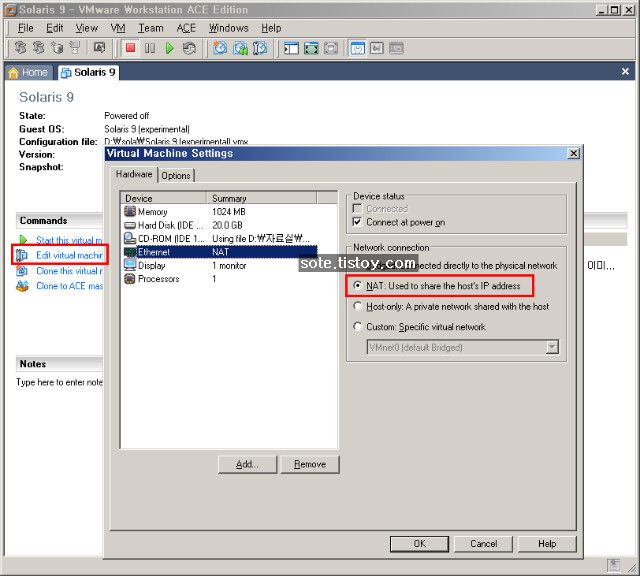The width and height of the screenshot is (640, 576).
Task: Open the ACE menu
Action: [x=186, y=28]
